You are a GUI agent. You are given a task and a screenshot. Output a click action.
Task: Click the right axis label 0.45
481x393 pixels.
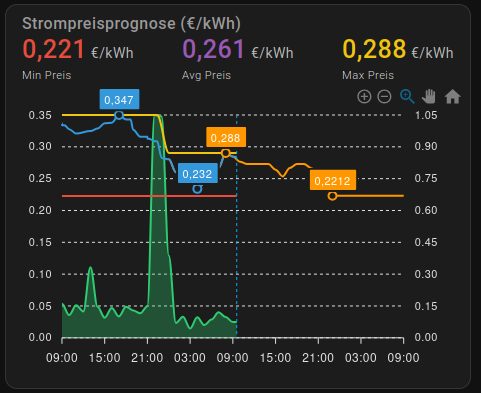pyautogui.click(x=426, y=242)
